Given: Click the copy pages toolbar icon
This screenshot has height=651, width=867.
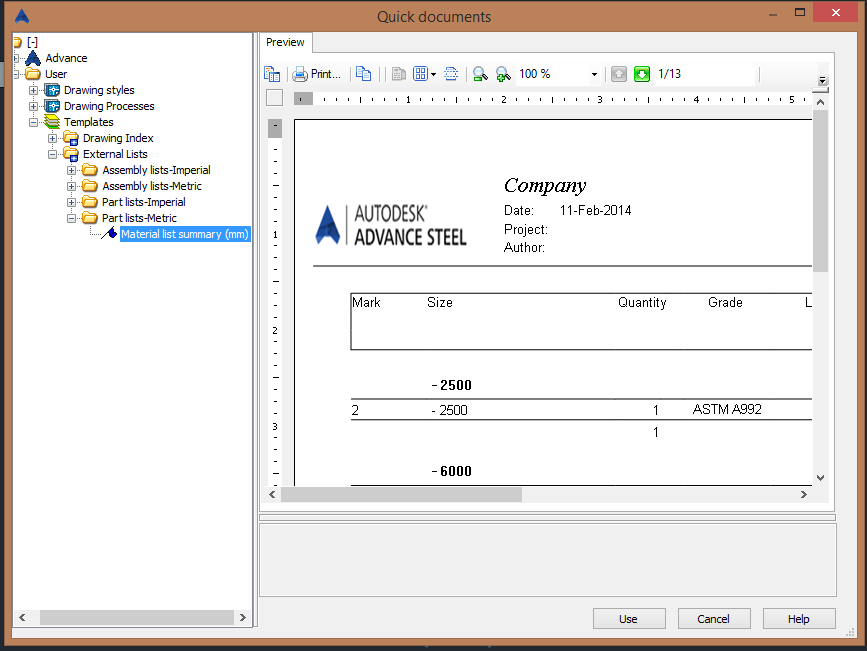Looking at the screenshot, I should tap(363, 74).
